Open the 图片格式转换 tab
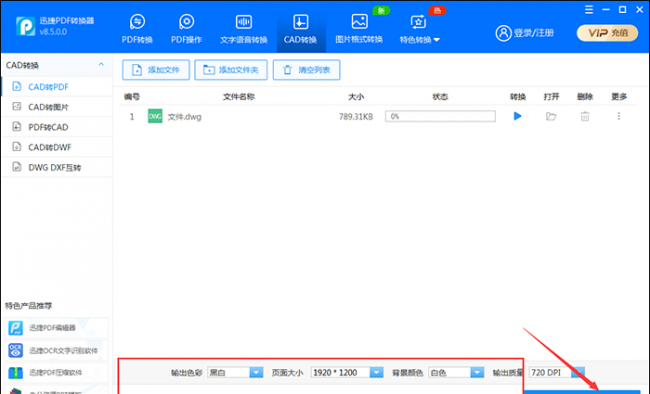Screen dimensions: 650x394 pyautogui.click(x=359, y=29)
